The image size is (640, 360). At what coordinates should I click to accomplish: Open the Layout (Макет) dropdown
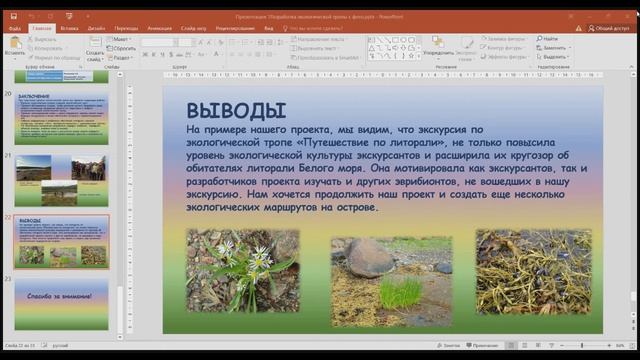coord(120,39)
